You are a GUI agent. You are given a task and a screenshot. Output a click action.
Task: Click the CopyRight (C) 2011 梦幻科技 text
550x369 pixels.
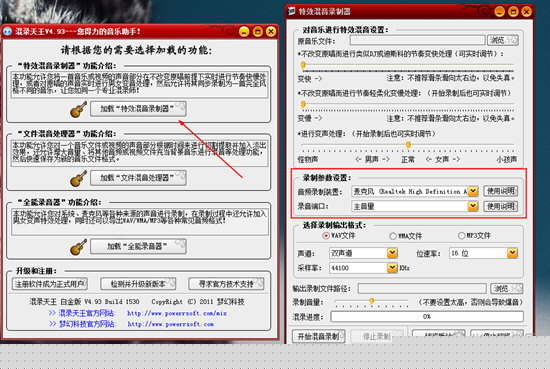[198, 302]
